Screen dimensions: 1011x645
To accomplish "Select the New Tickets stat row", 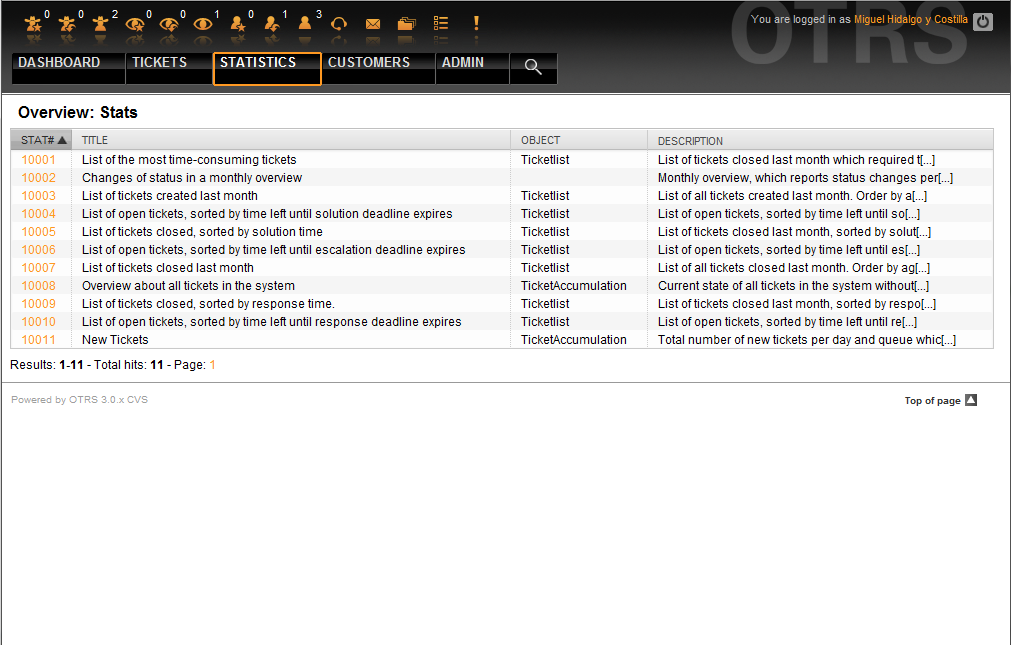I will 115,340.
